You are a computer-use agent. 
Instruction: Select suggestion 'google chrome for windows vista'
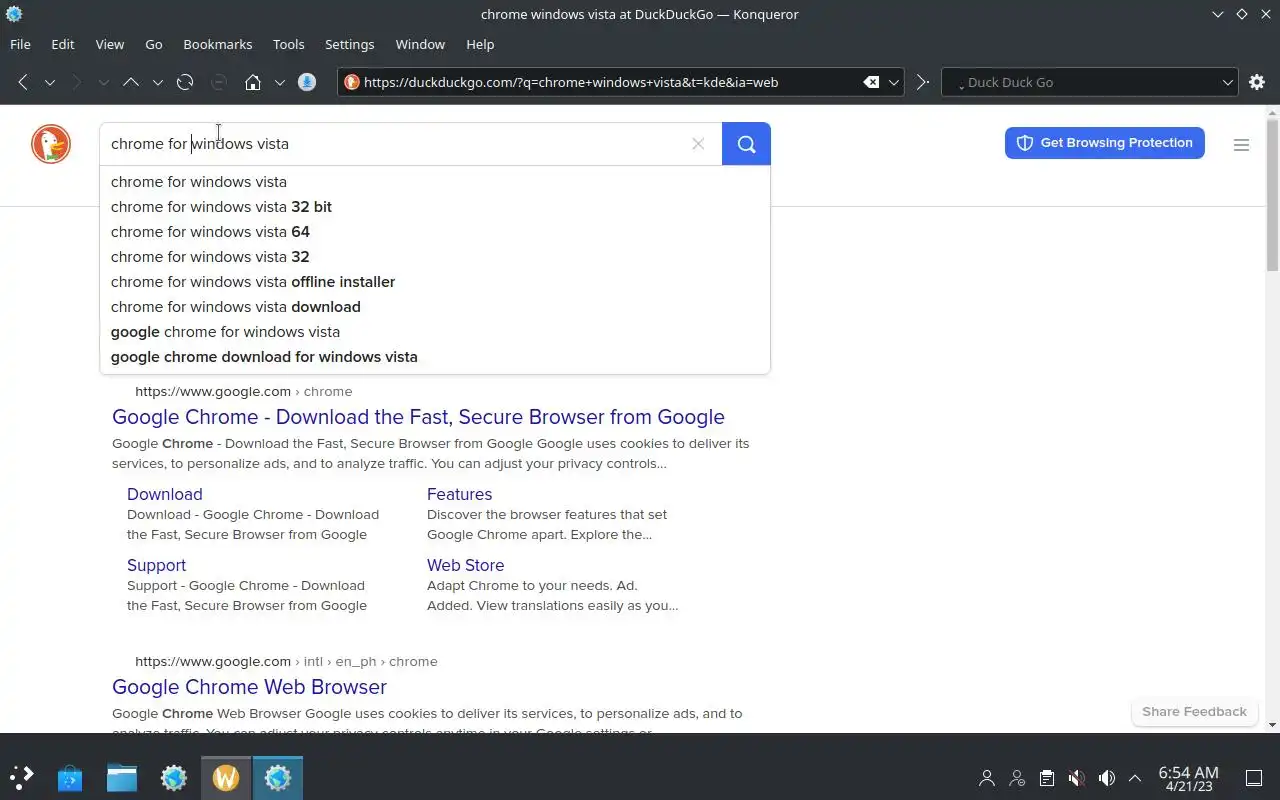tap(435, 332)
